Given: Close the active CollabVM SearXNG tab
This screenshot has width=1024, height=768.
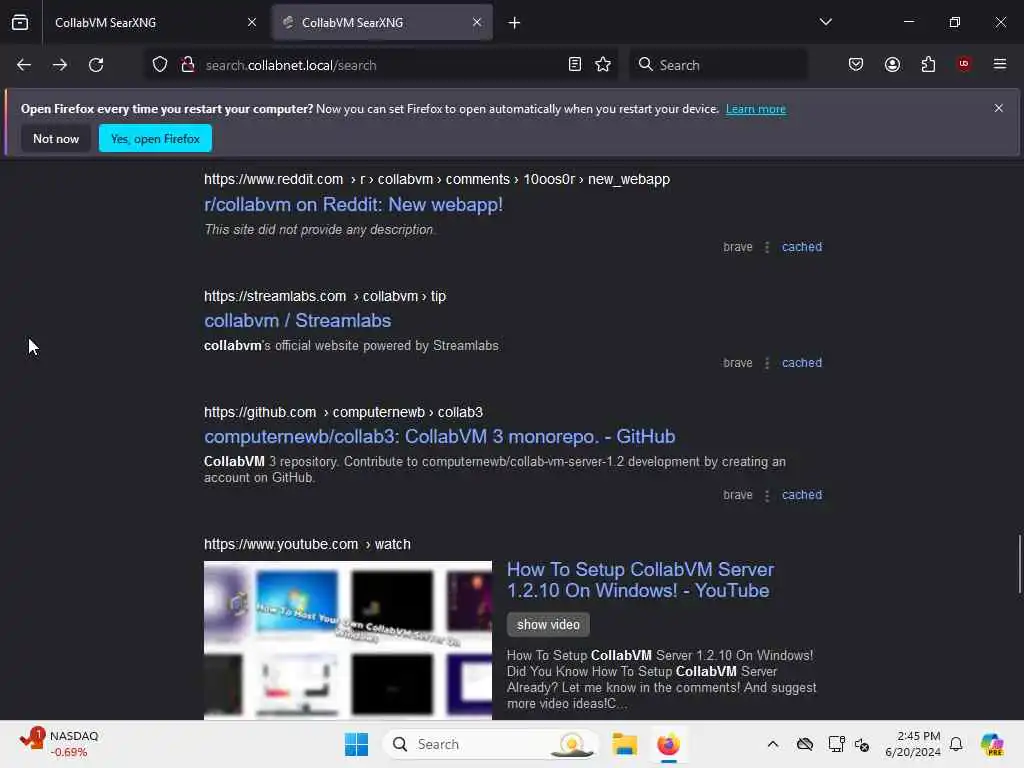Looking at the screenshot, I should point(477,22).
